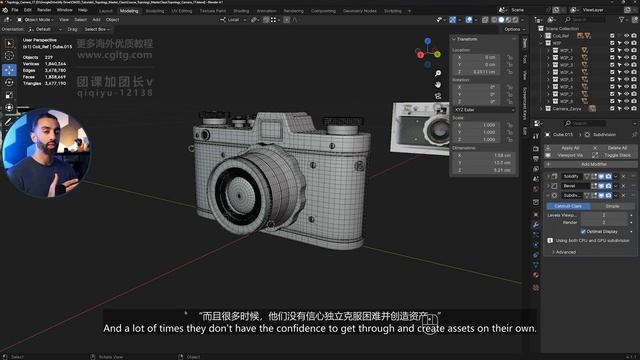Select Simple subdivision type
Viewport: 640px width, 360px height.
pos(612,206)
